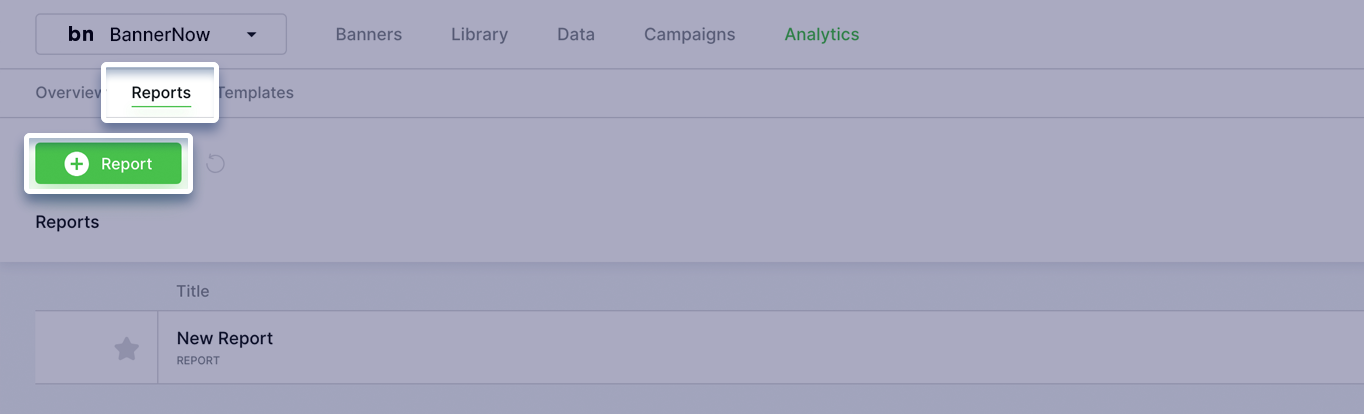This screenshot has height=414, width=1364.
Task: Select the highlighted Reports tab
Action: pyautogui.click(x=161, y=93)
